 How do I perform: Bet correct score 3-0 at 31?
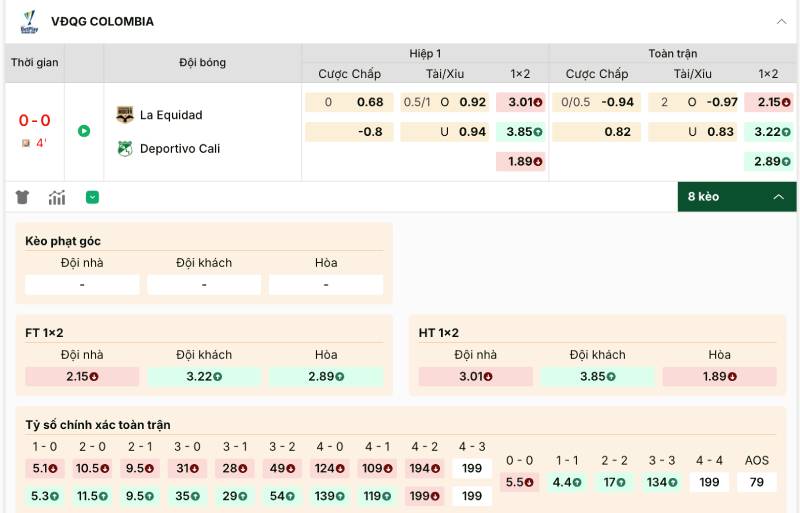click(x=187, y=469)
